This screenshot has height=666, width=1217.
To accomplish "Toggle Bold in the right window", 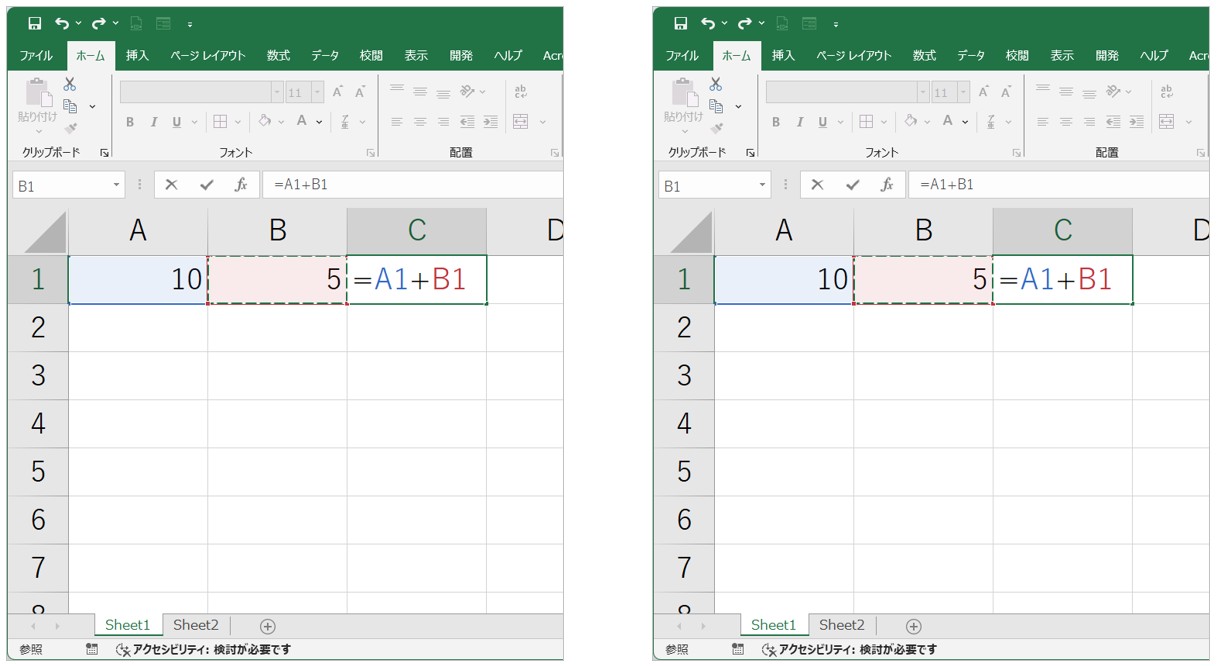I will [776, 122].
